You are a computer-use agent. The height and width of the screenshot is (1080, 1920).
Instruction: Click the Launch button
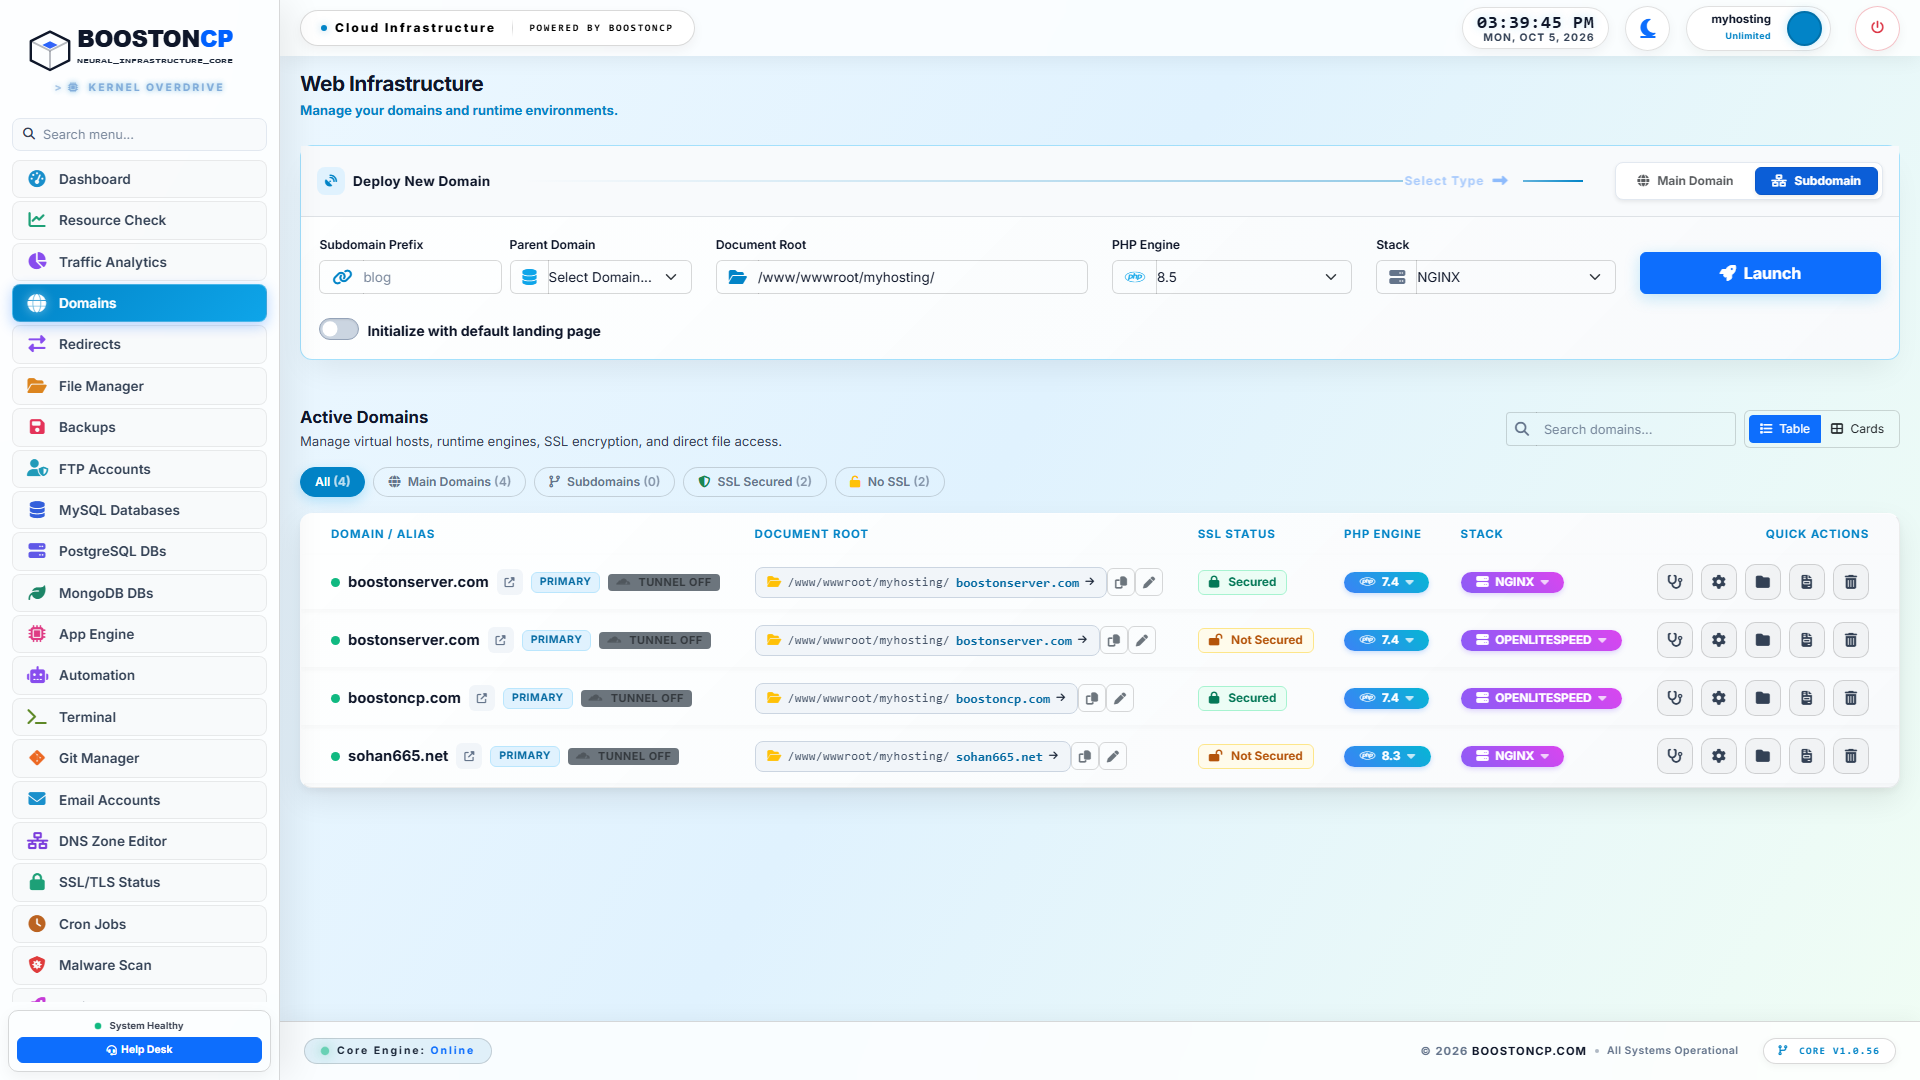click(x=1760, y=273)
